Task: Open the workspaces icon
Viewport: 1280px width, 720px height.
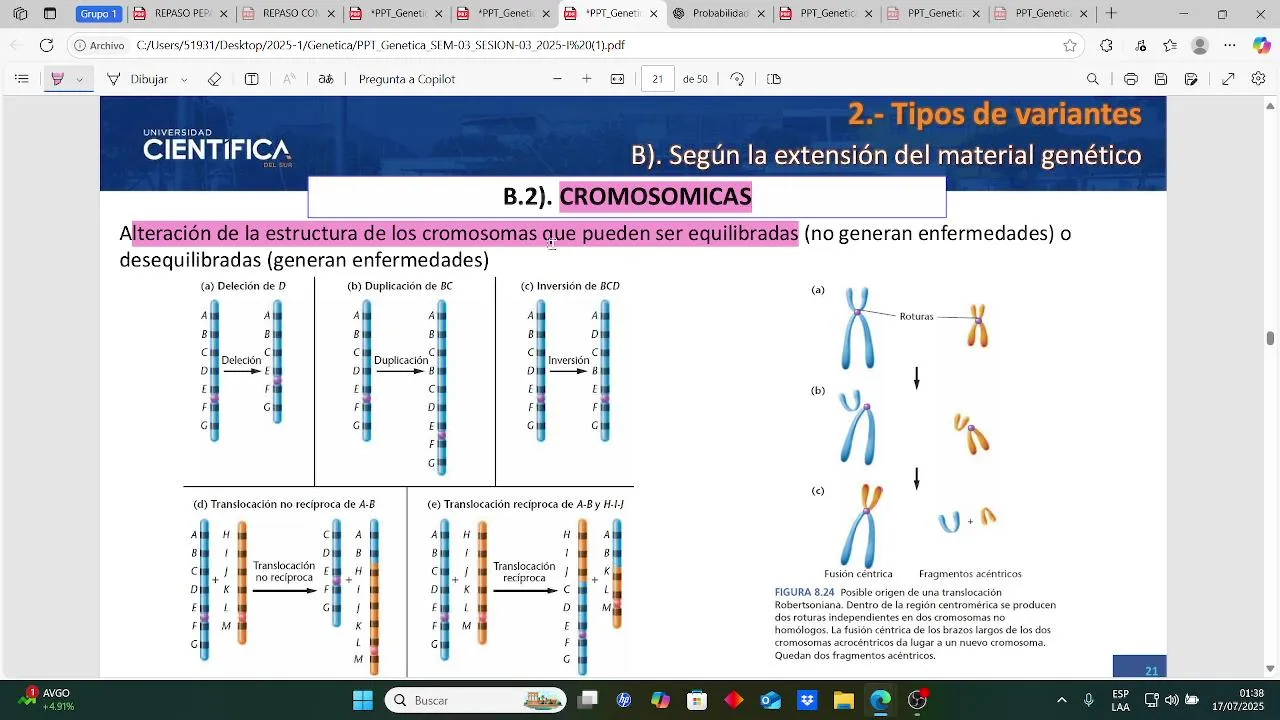Action: [20, 14]
